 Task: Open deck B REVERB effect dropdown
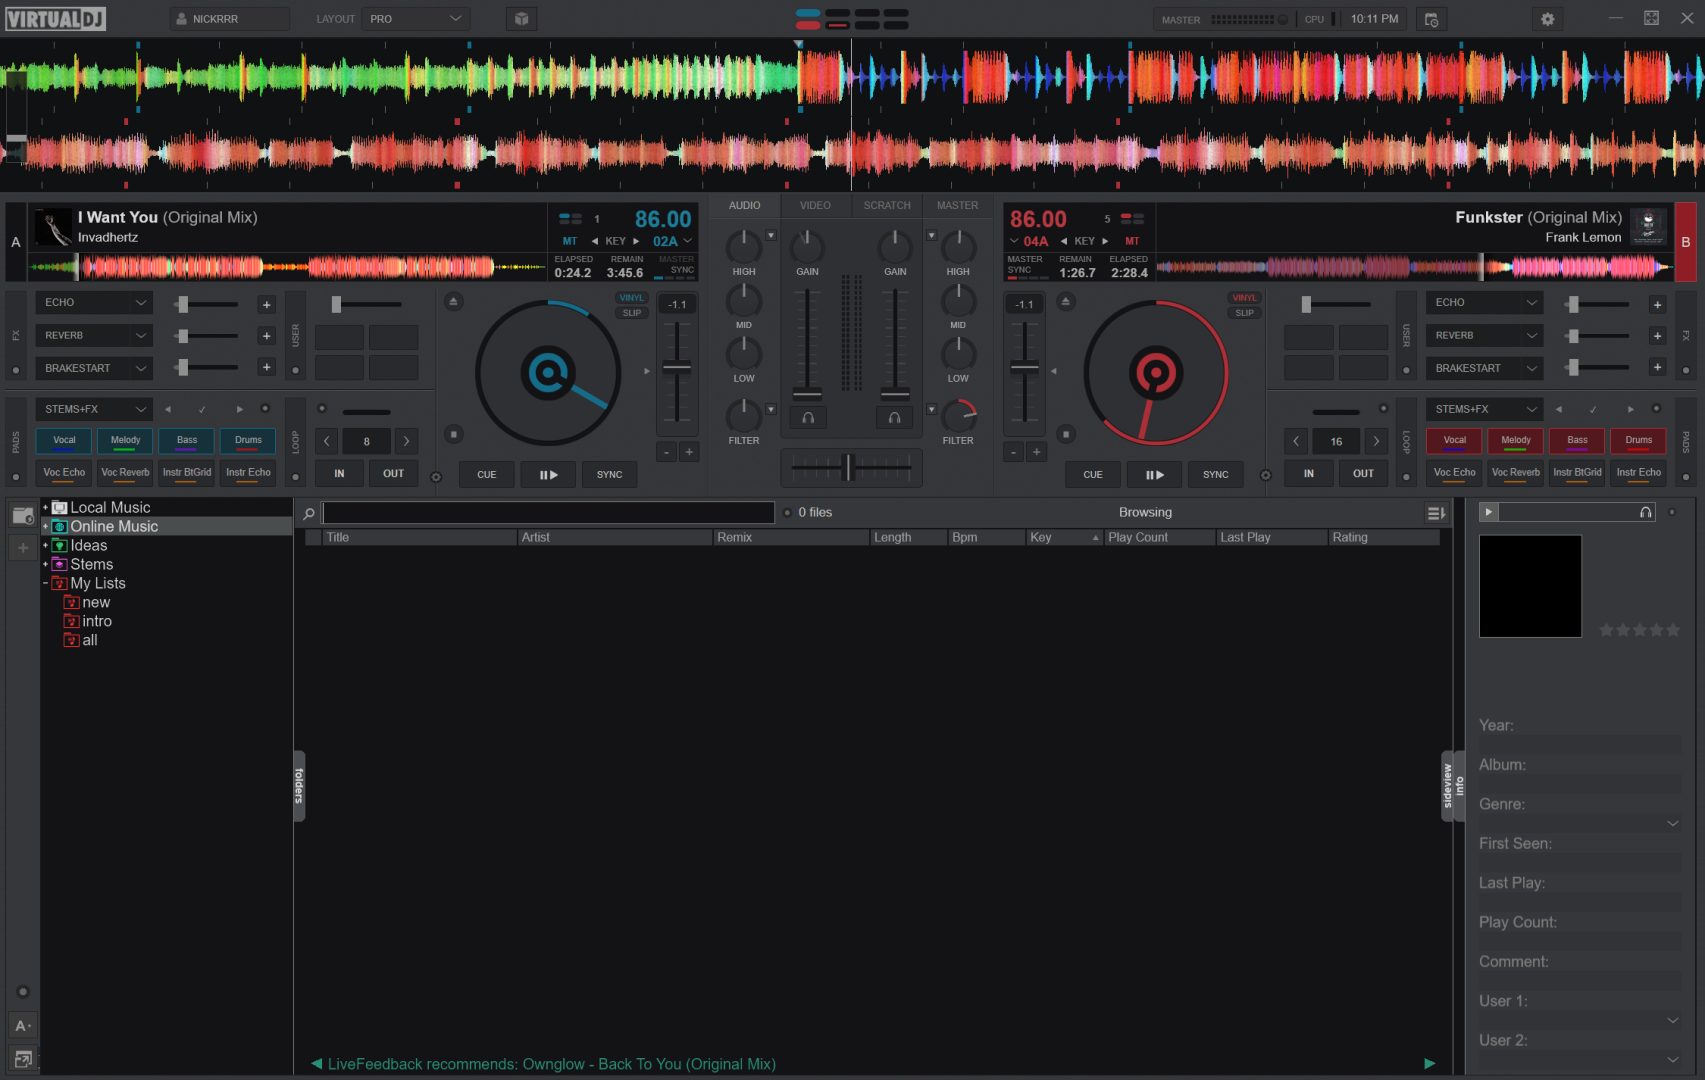1485,335
